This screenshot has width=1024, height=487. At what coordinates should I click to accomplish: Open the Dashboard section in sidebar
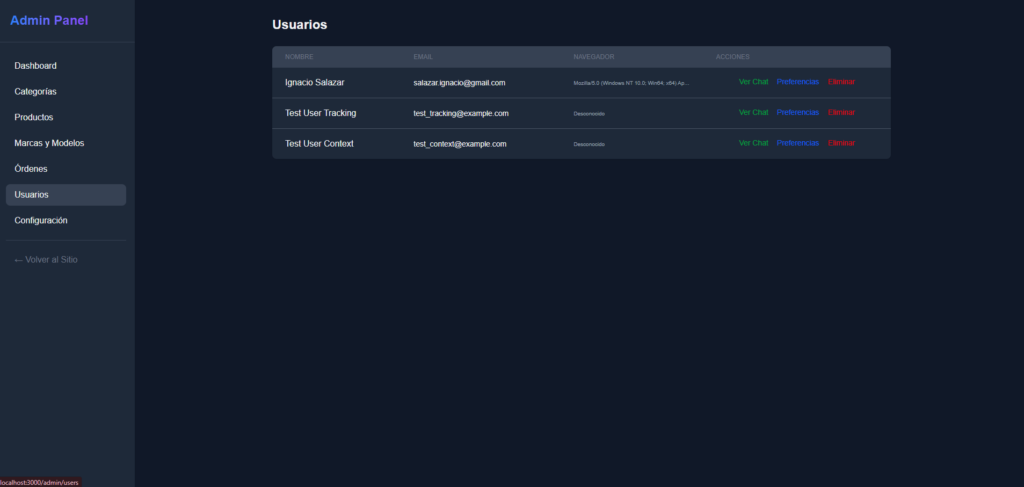[36, 66]
